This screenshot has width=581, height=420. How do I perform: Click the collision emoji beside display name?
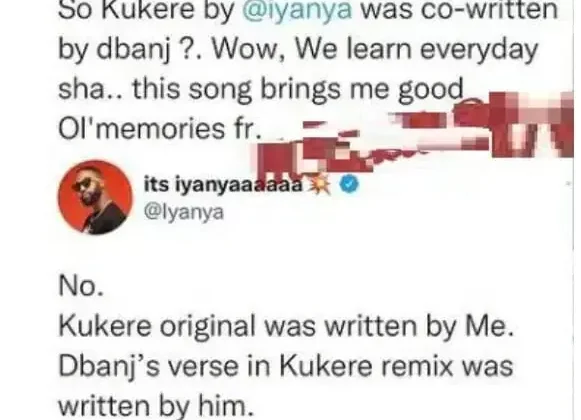320,185
